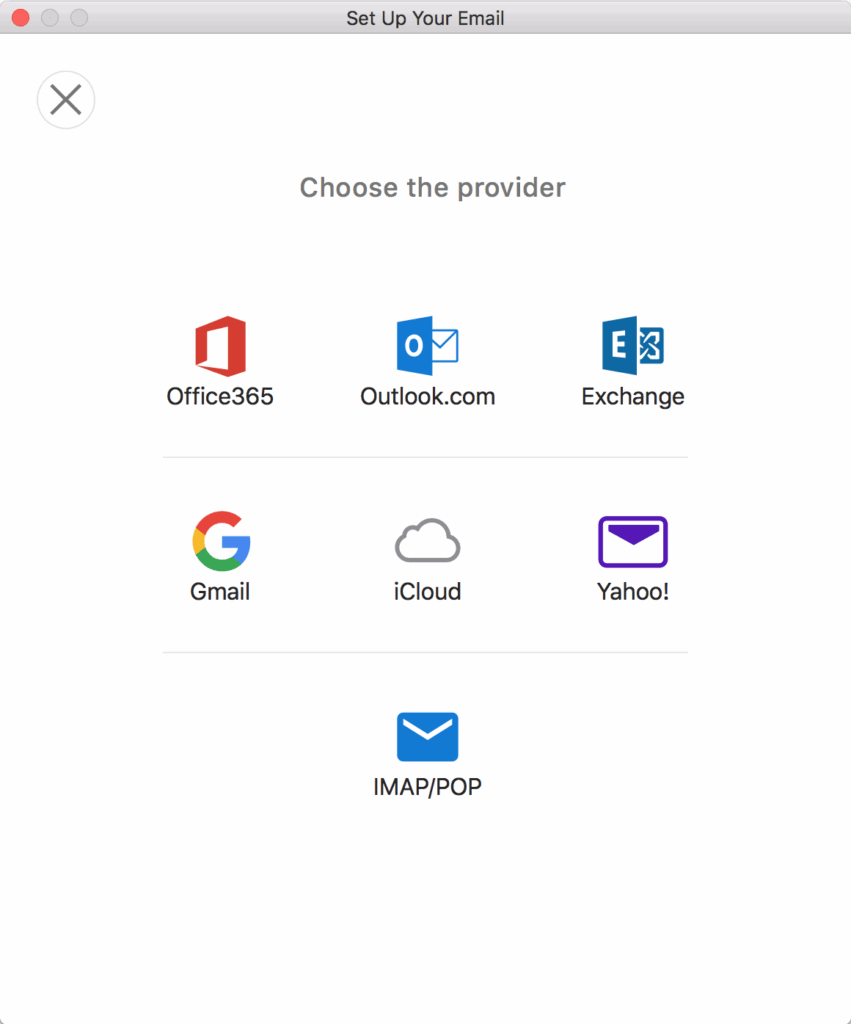Close the window using the red button
Screen dimensions: 851x1024
[20, 18]
